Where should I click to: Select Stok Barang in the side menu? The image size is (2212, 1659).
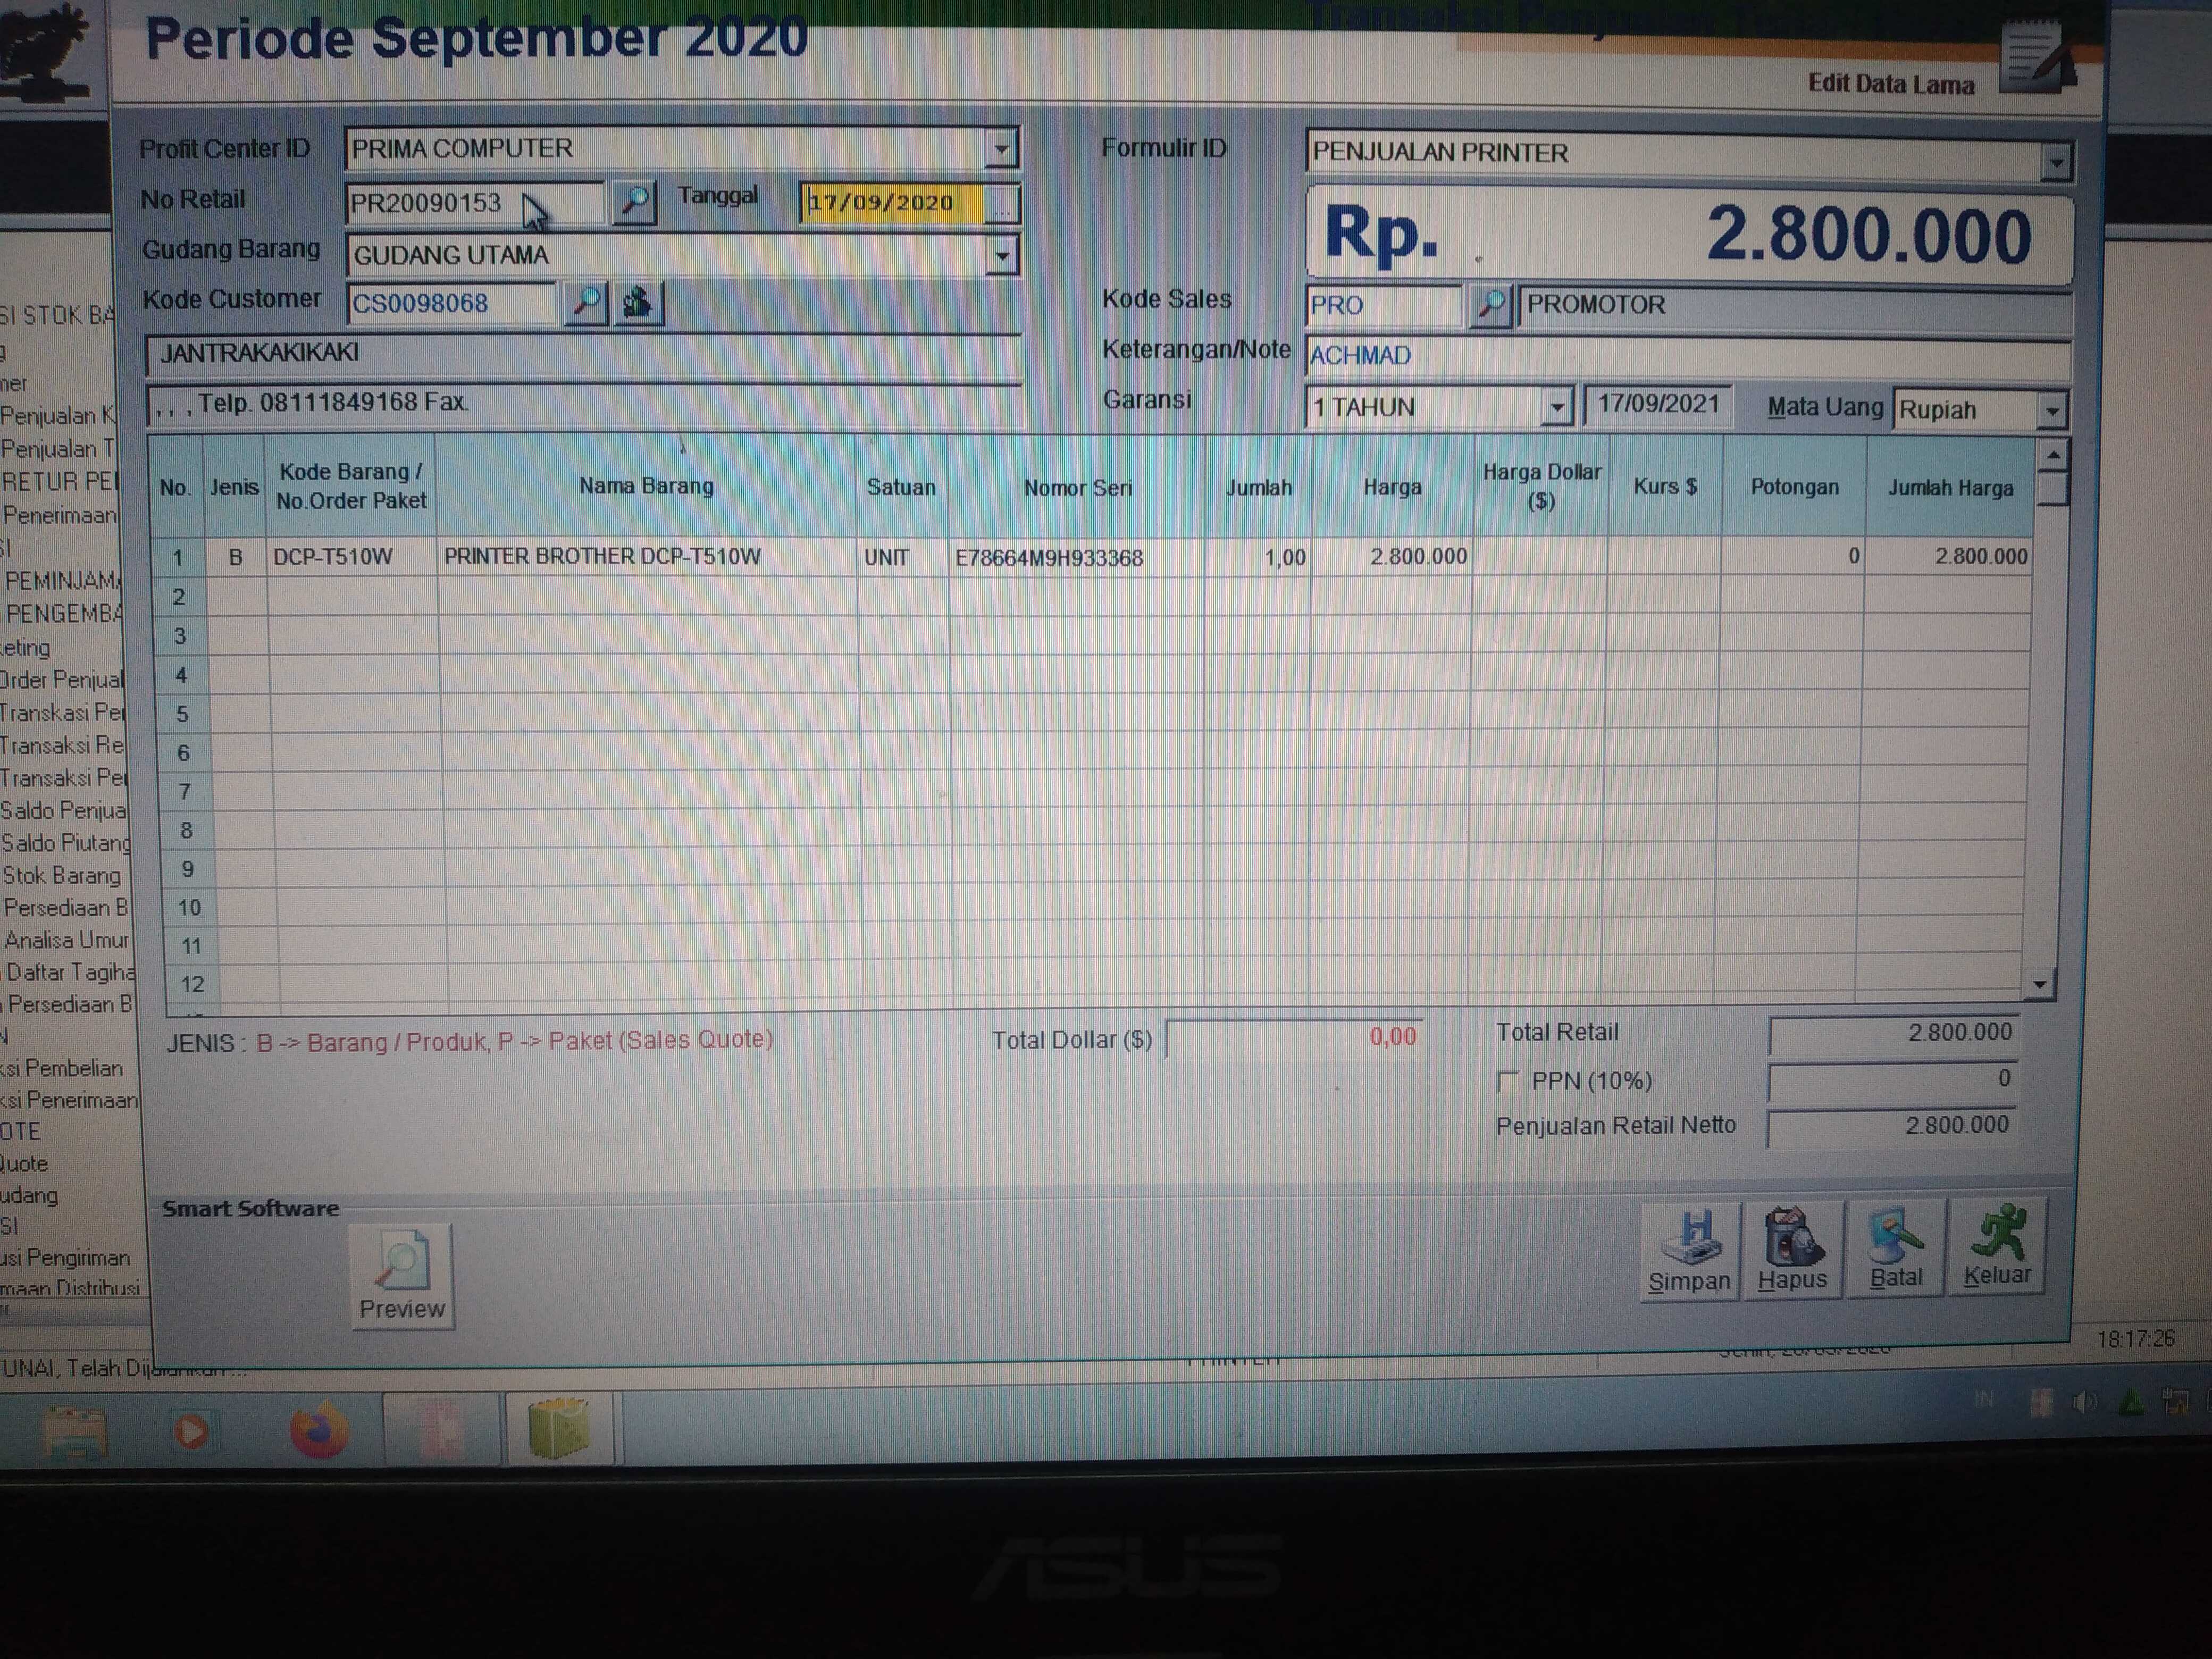[x=62, y=875]
